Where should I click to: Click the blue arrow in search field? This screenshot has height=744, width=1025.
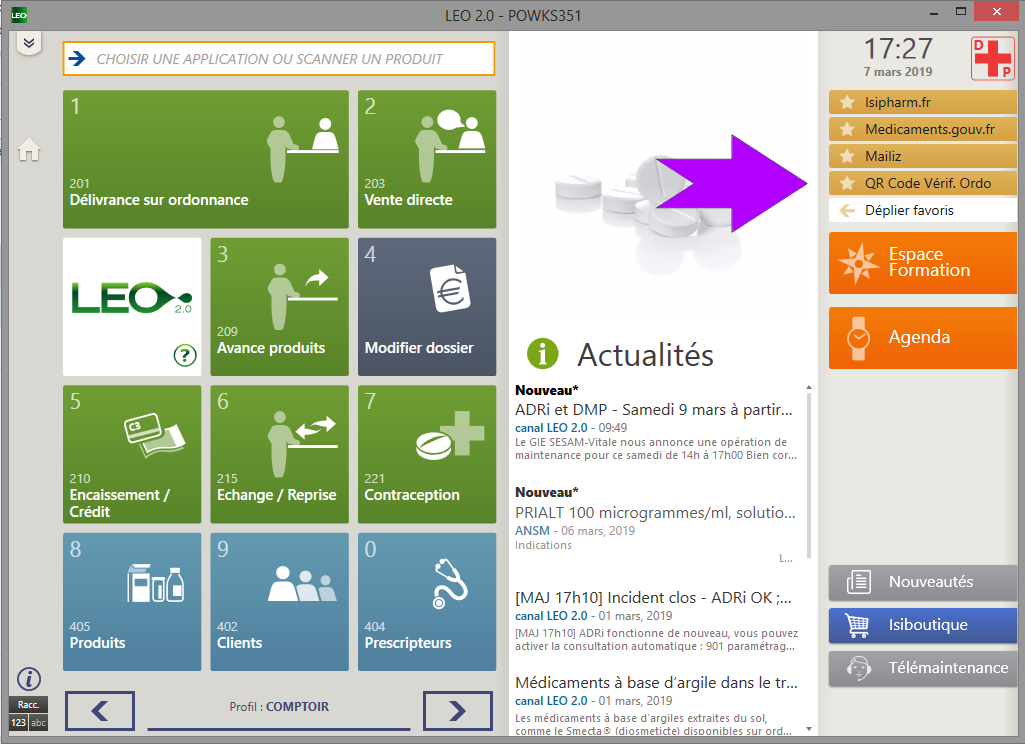pyautogui.click(x=77, y=59)
